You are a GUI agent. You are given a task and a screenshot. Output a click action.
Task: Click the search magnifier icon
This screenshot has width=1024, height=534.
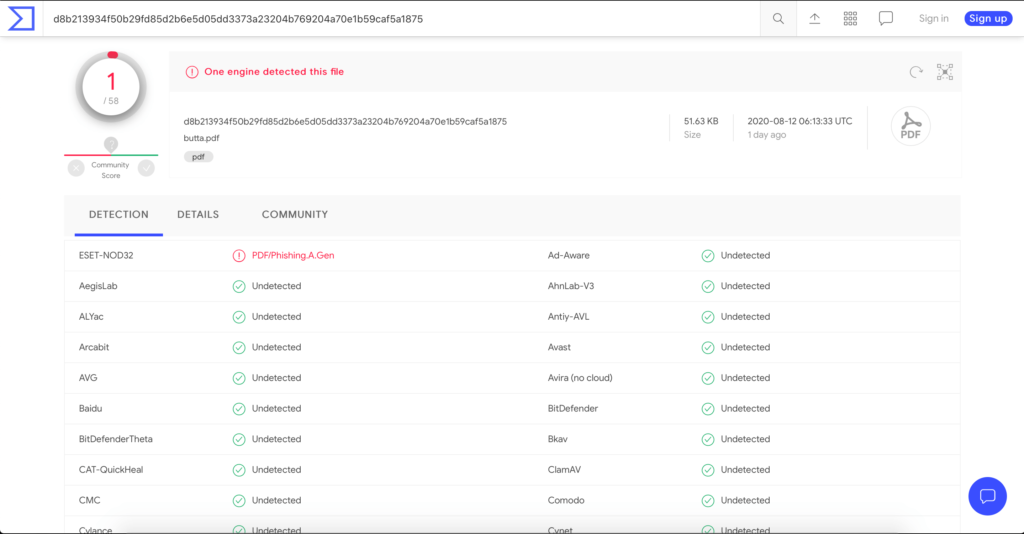click(778, 18)
